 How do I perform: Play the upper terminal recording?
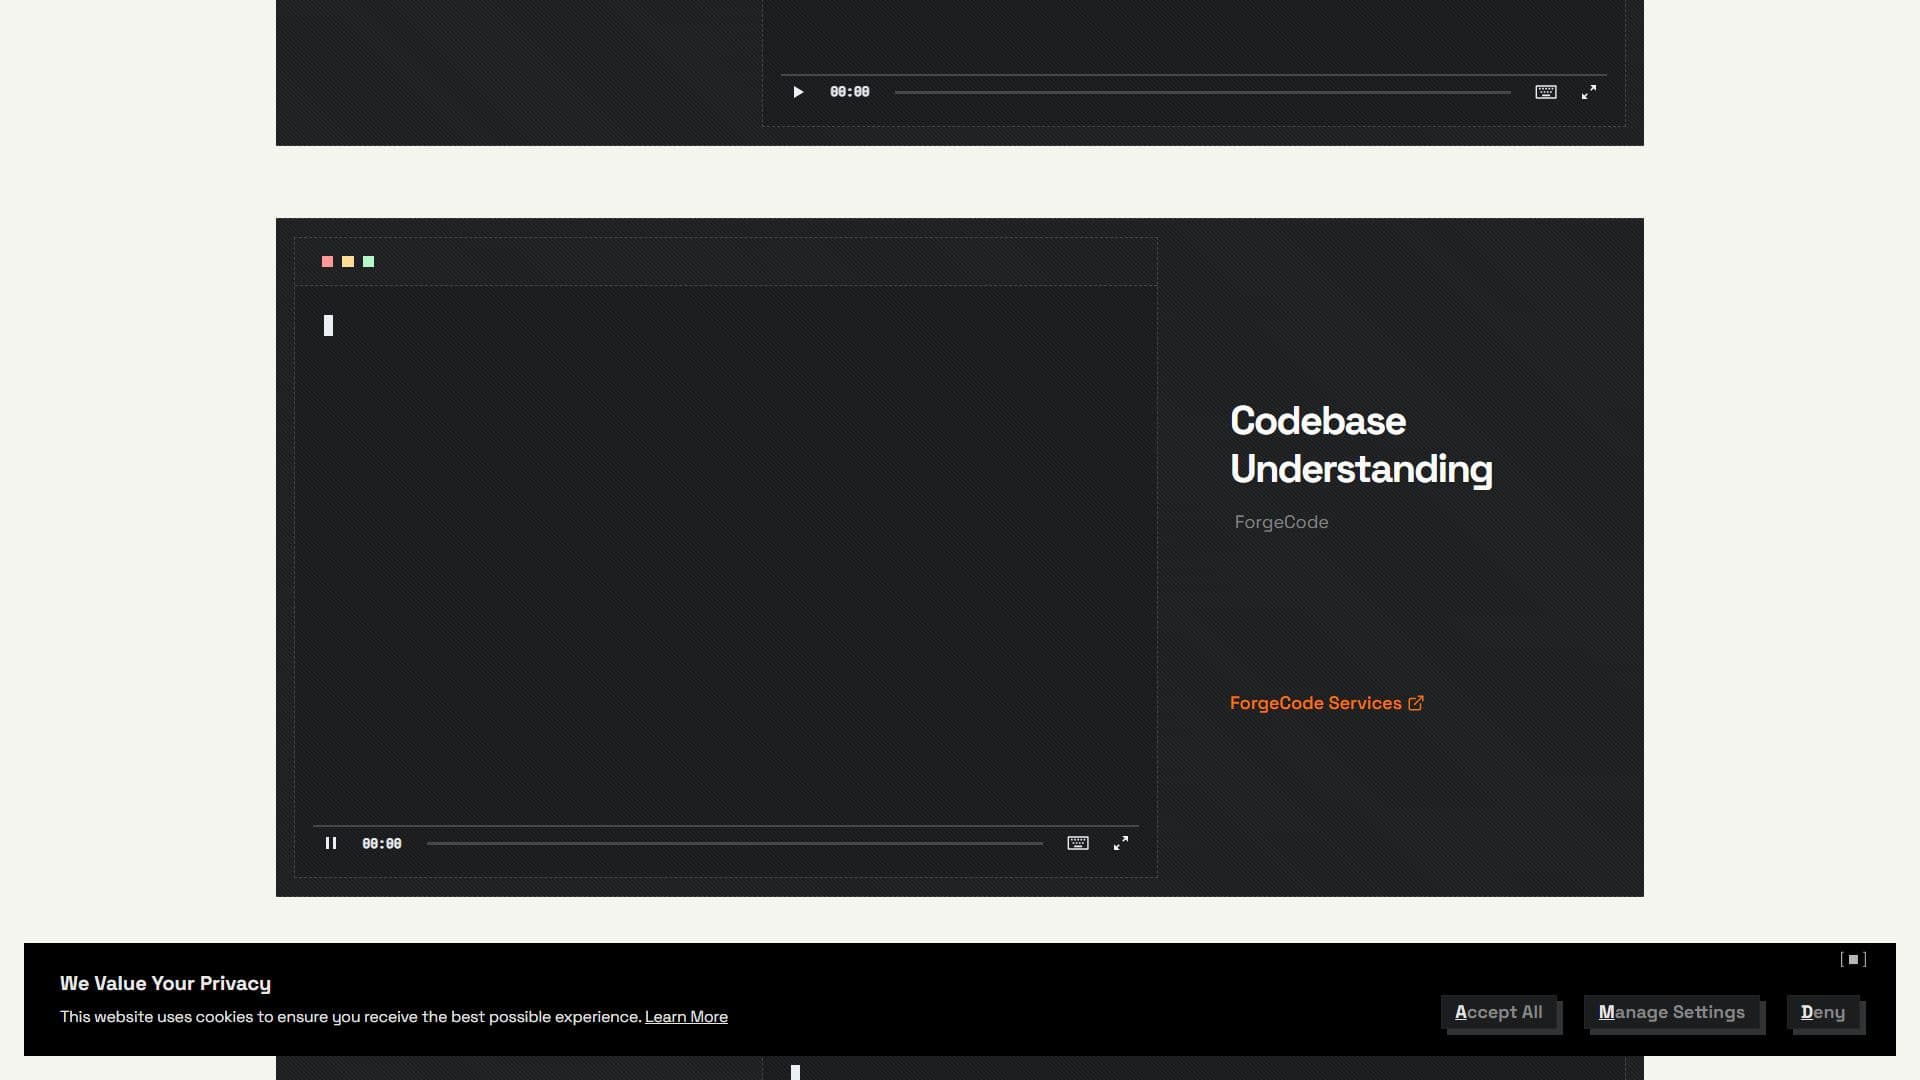798,92
